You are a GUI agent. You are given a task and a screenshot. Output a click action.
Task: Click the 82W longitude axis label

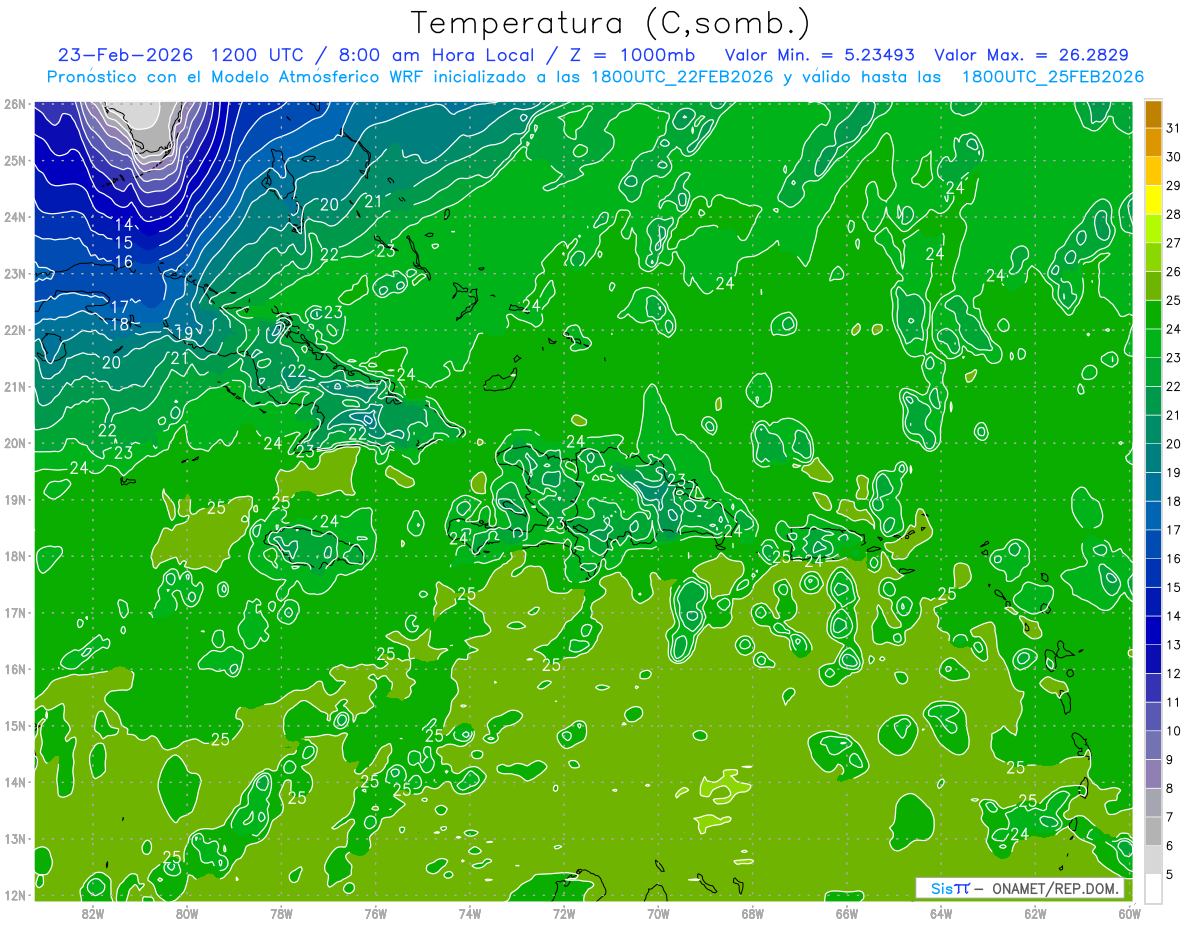coord(92,913)
